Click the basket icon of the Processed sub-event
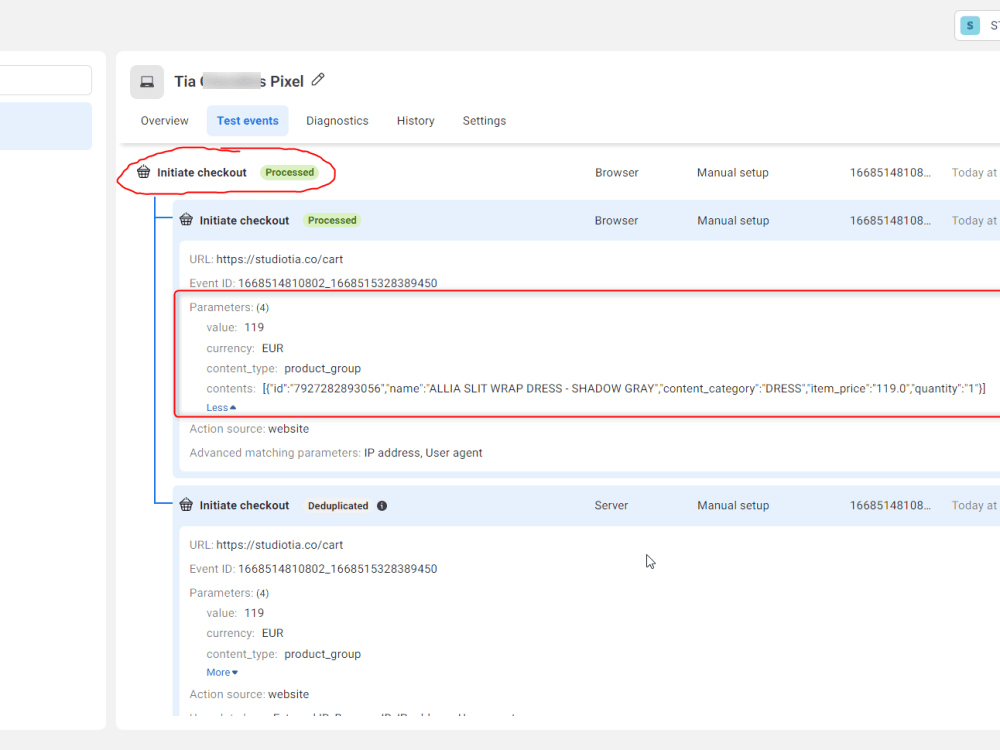The width and height of the screenshot is (1000, 750). point(186,219)
